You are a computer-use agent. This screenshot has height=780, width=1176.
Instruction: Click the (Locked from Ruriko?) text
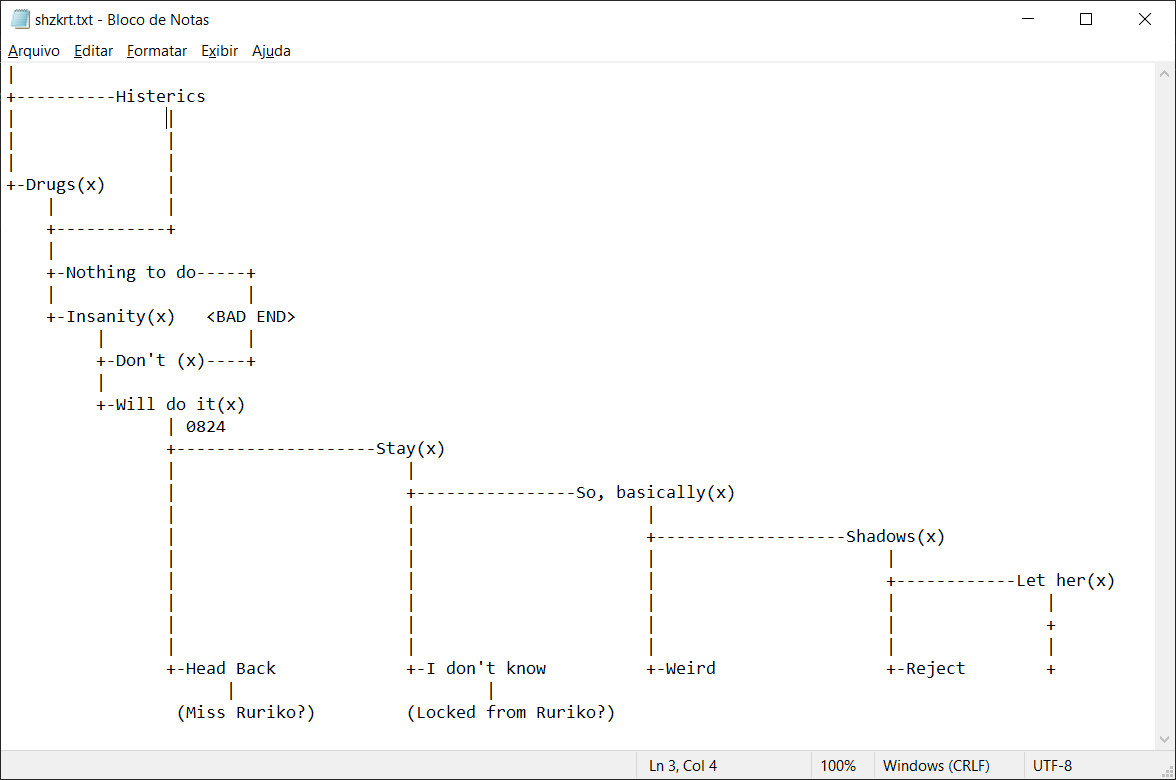[x=511, y=712]
